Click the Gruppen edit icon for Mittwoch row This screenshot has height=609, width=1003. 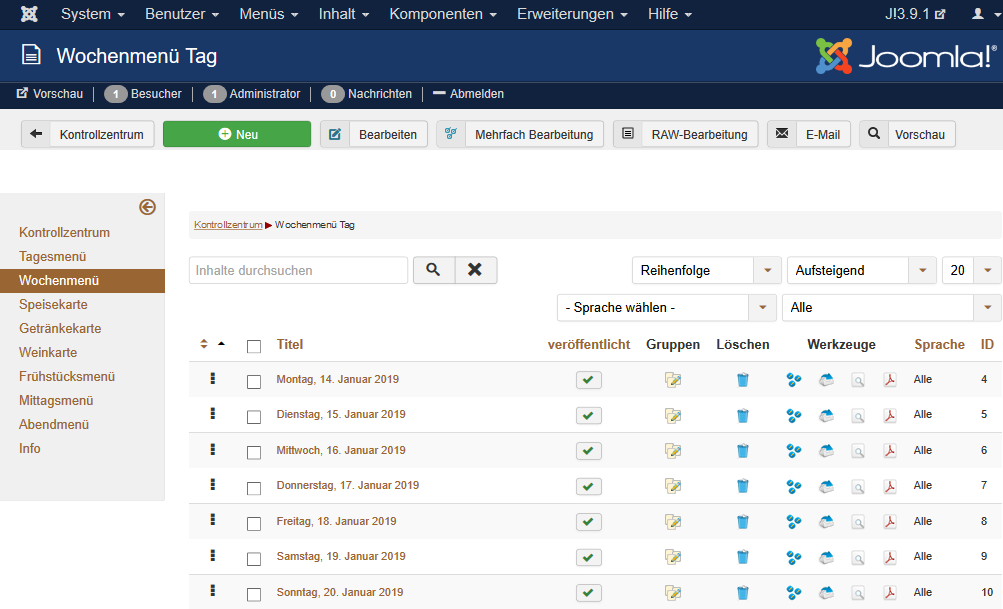pyautogui.click(x=673, y=451)
